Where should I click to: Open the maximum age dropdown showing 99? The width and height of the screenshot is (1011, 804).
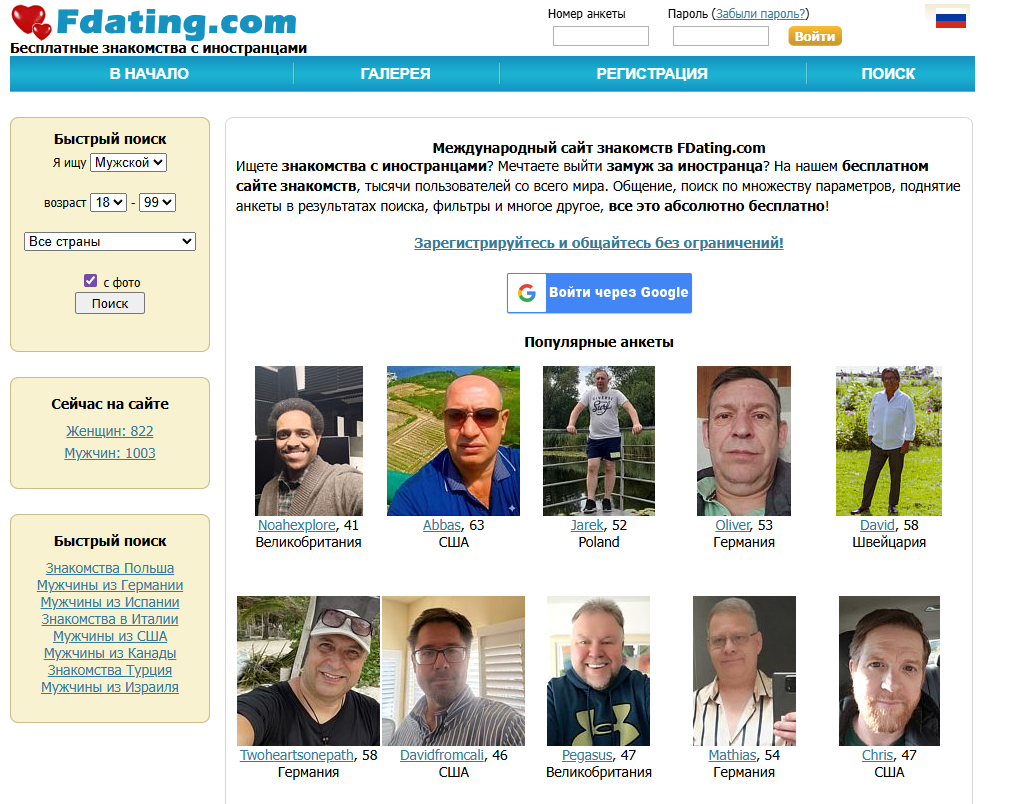point(157,202)
